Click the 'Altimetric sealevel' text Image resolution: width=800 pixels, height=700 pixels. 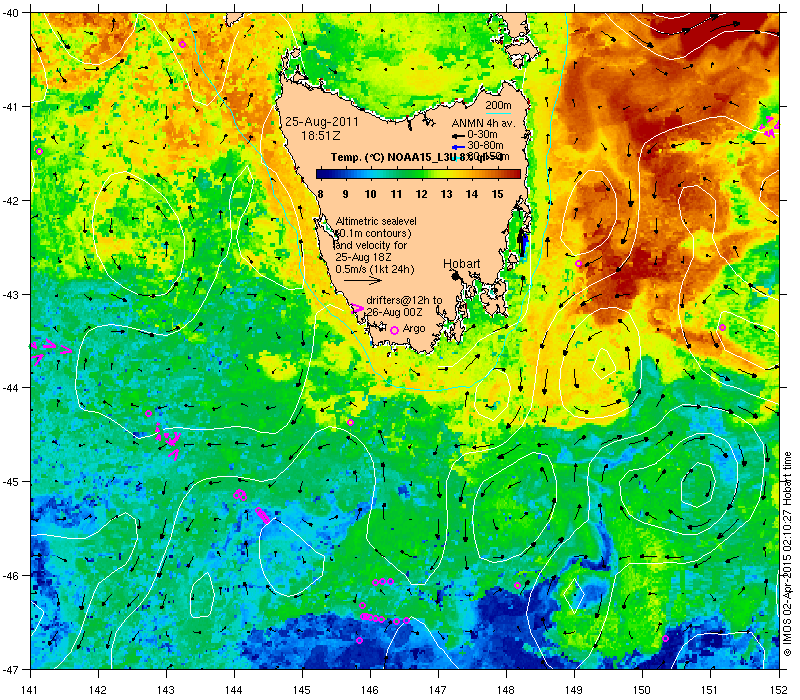point(376,221)
